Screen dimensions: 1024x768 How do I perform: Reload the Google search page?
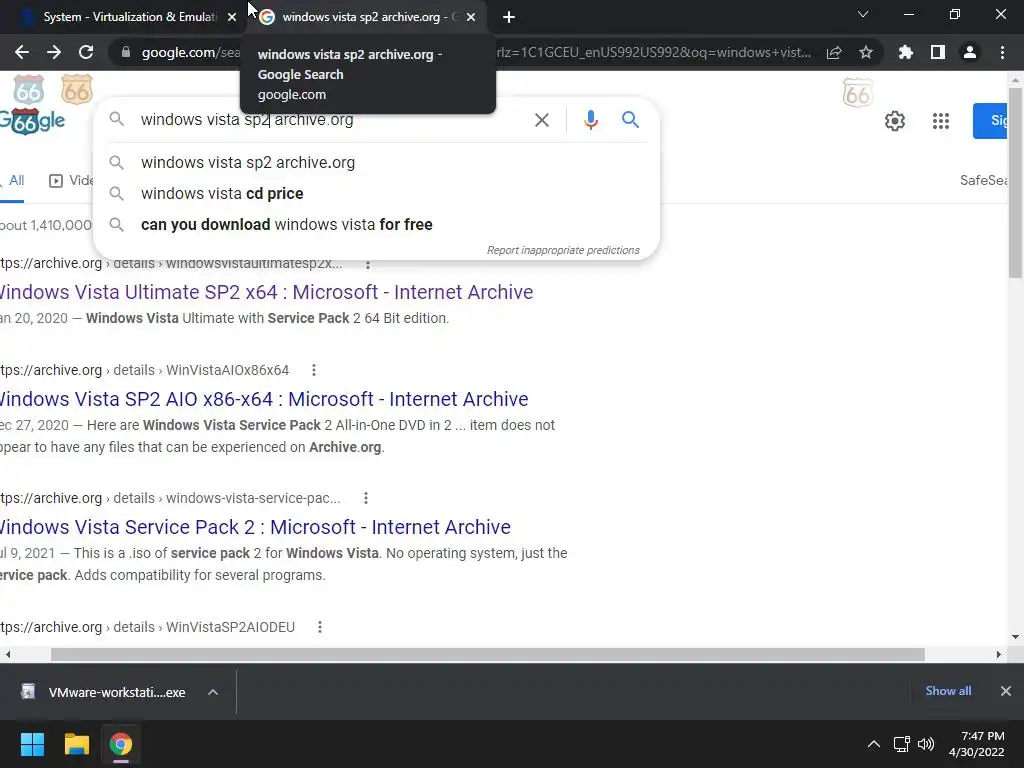(86, 52)
